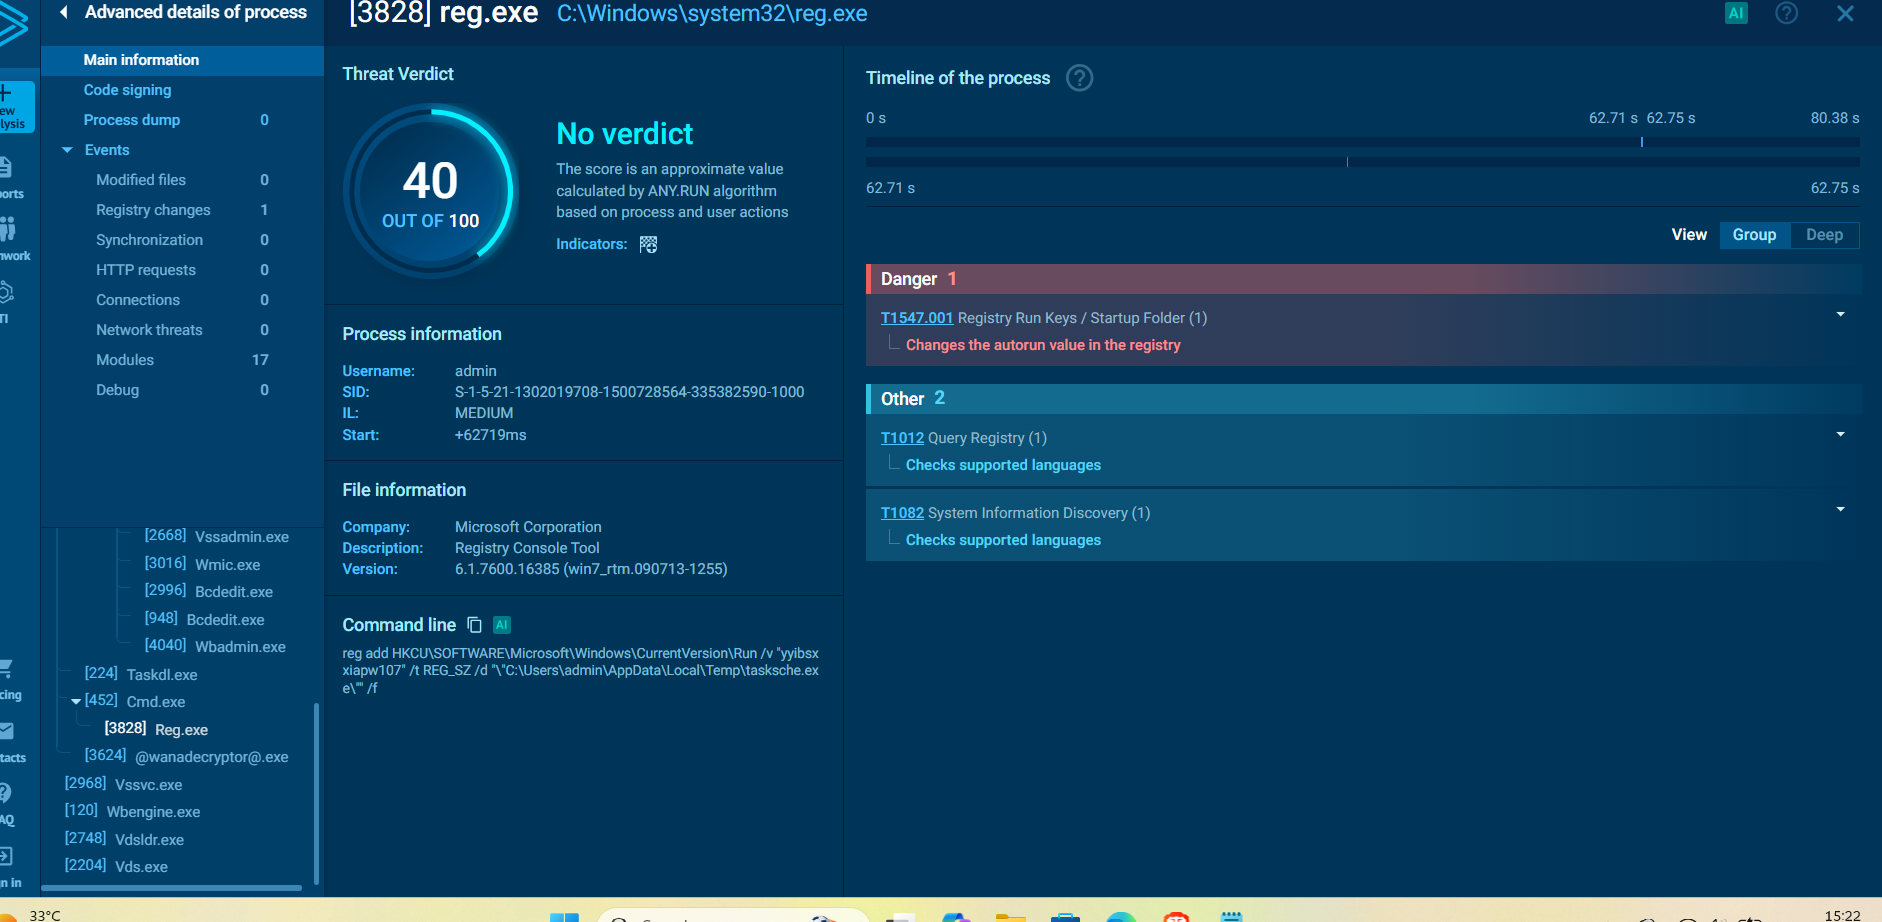
Task: Click the lower zoomed timeline bar marker
Action: pos(1347,162)
